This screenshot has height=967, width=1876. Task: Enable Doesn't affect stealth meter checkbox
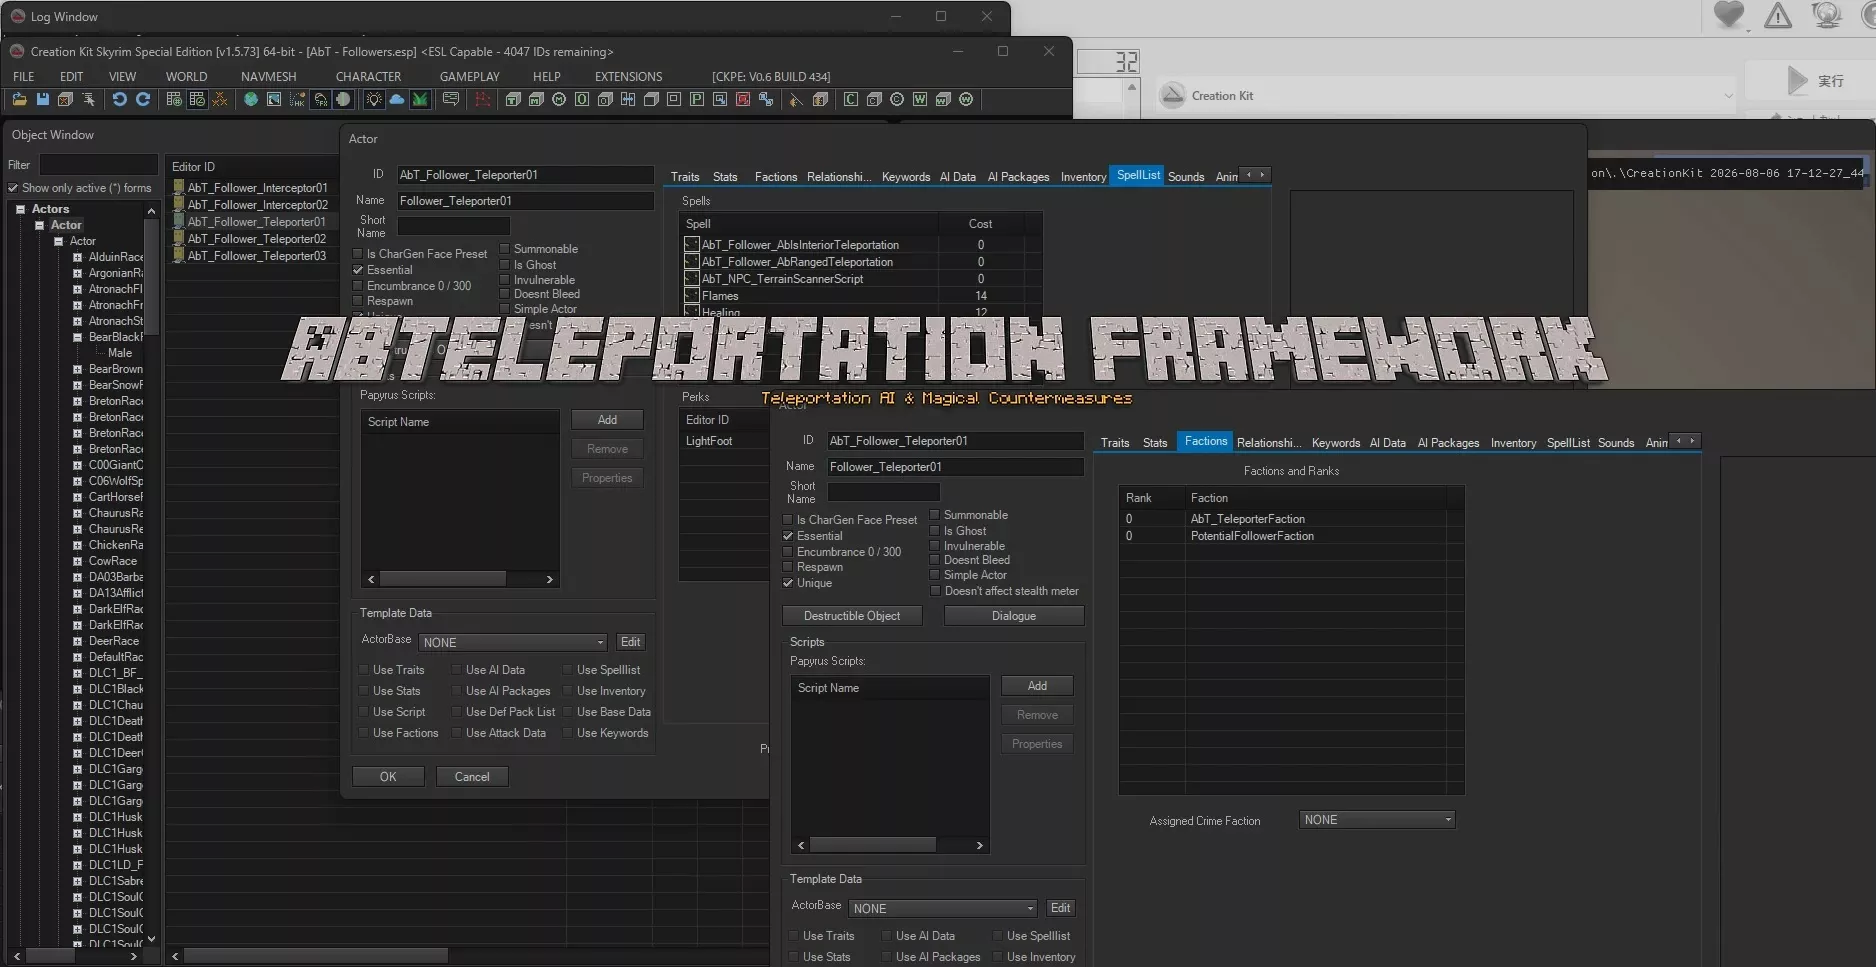click(x=935, y=591)
